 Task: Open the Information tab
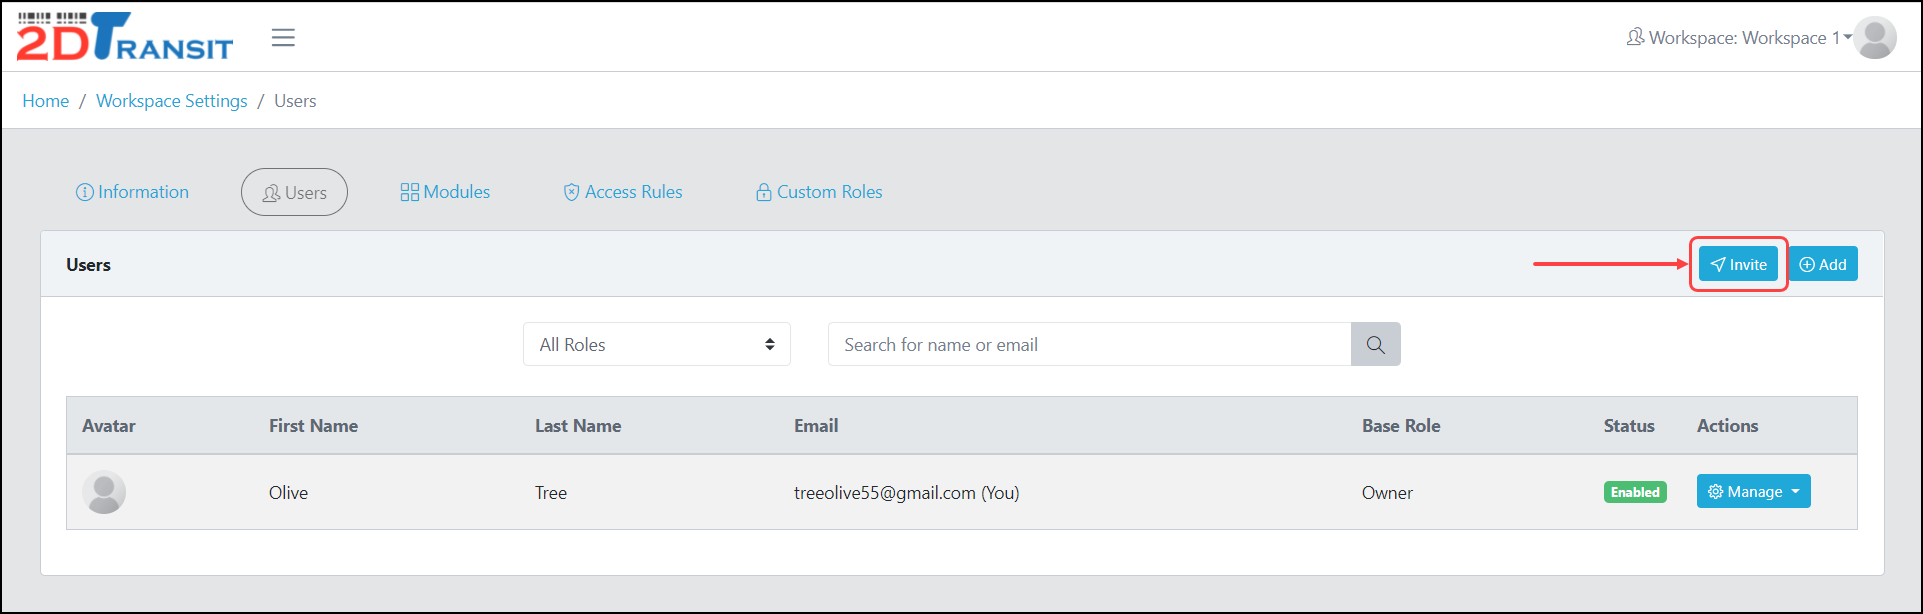click(x=133, y=192)
